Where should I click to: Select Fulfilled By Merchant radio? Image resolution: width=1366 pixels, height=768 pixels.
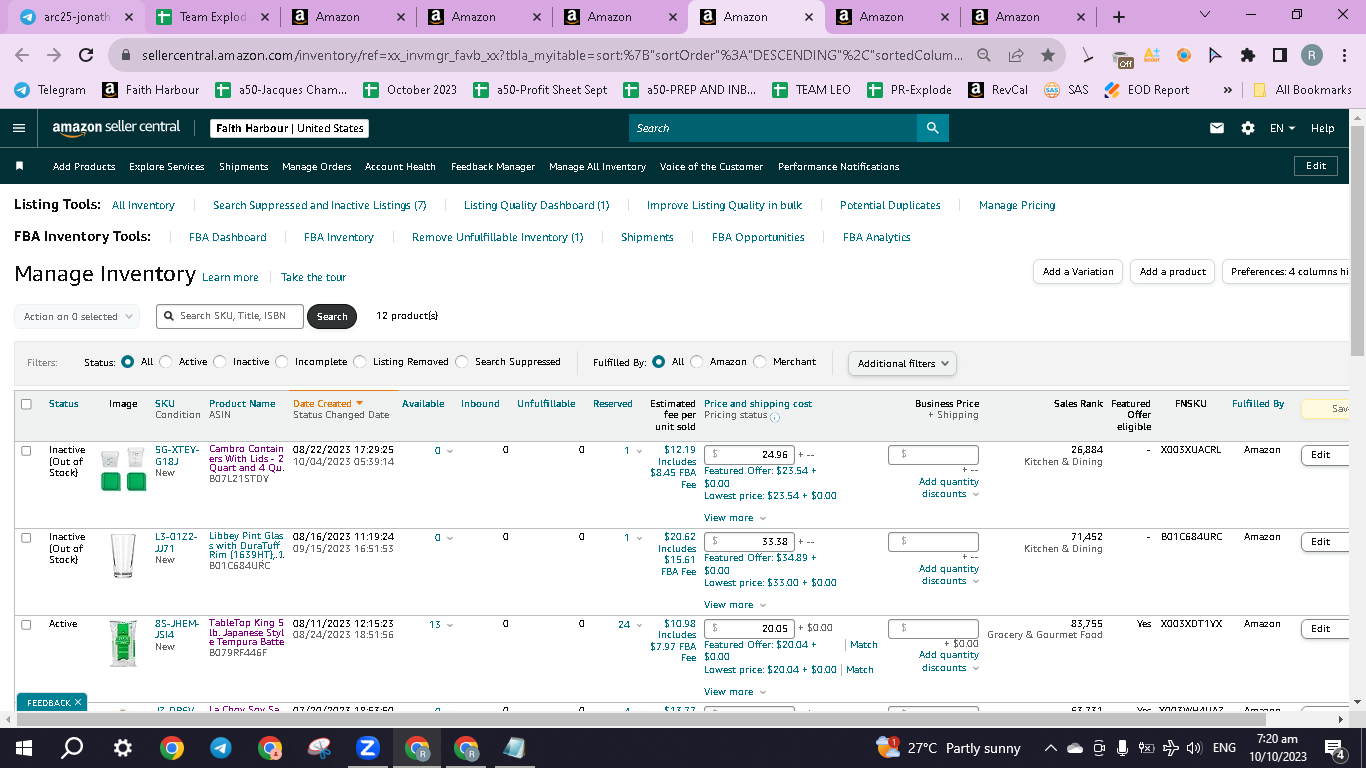(760, 362)
